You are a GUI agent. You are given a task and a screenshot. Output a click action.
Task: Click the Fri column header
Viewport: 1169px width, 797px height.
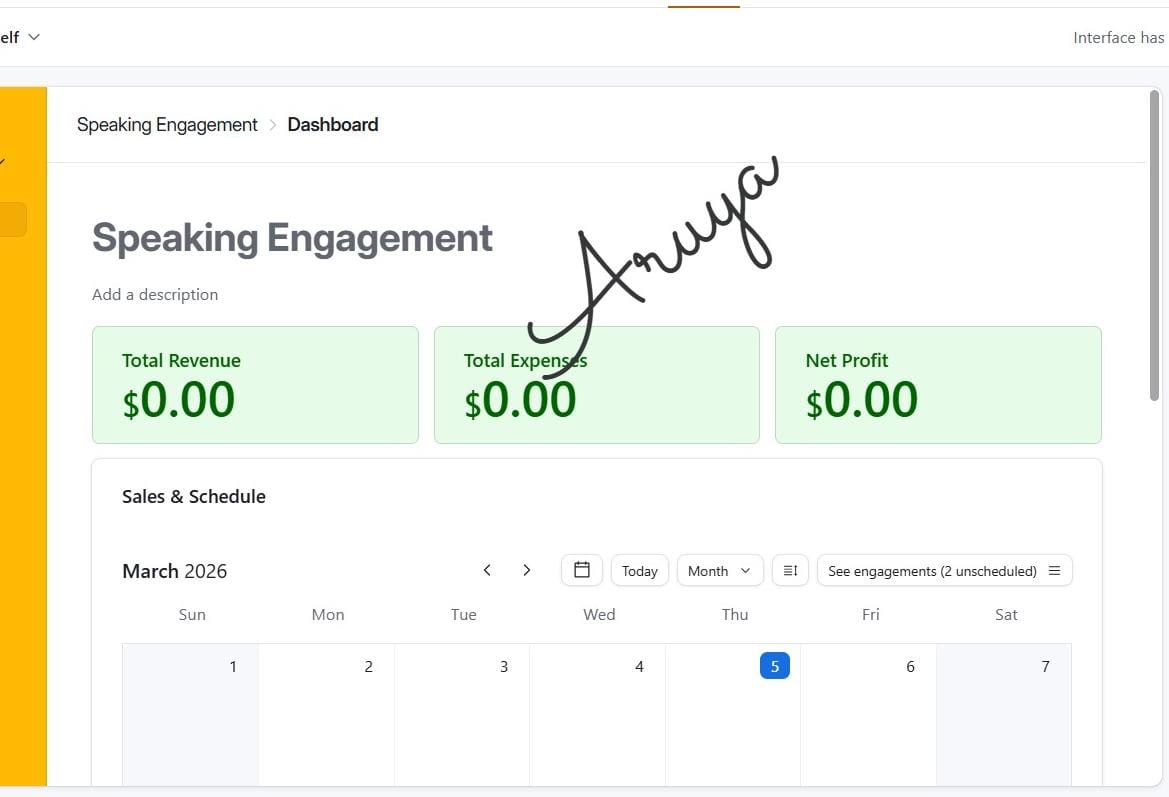870,614
